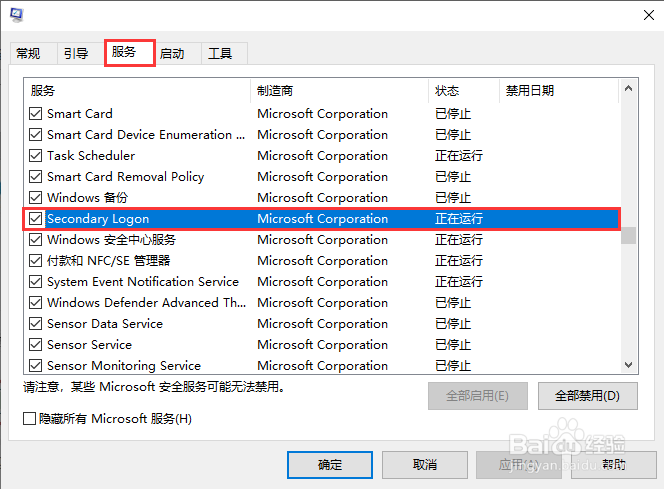Sort by the 制造商 column header

pyautogui.click(x=340, y=91)
